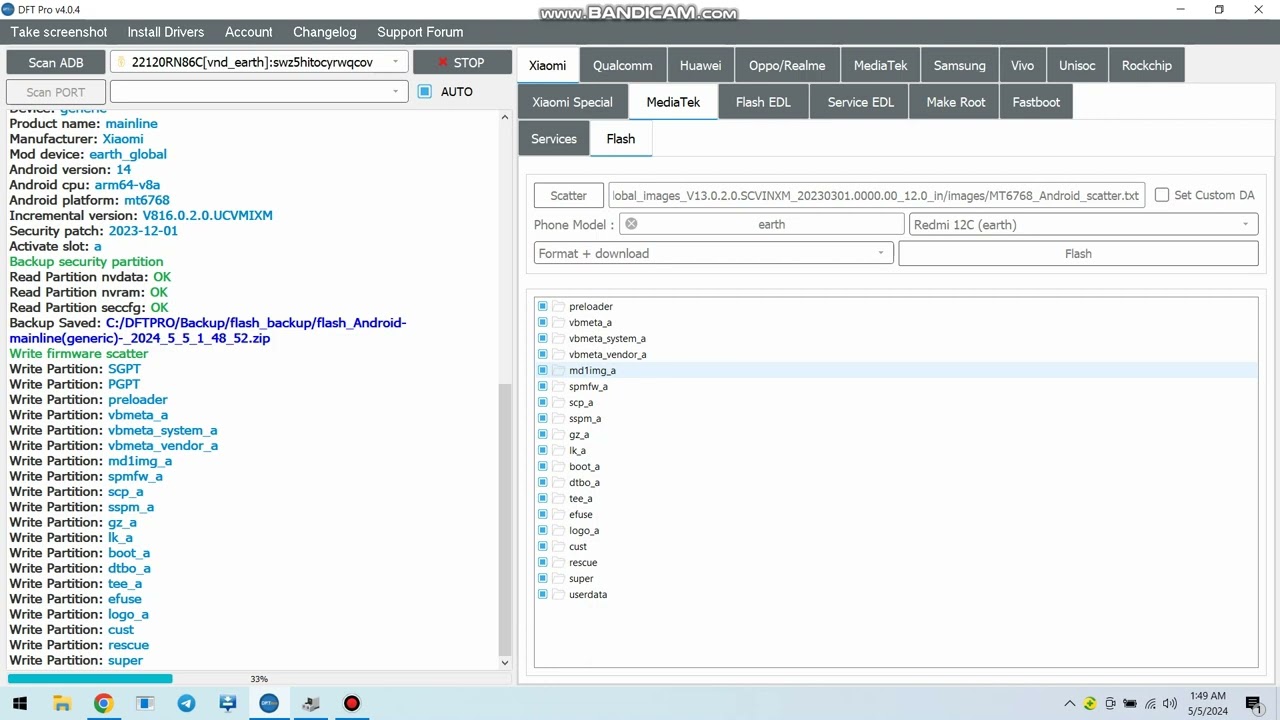
Task: Open the Format + download mode dropdown
Action: pyautogui.click(x=713, y=253)
